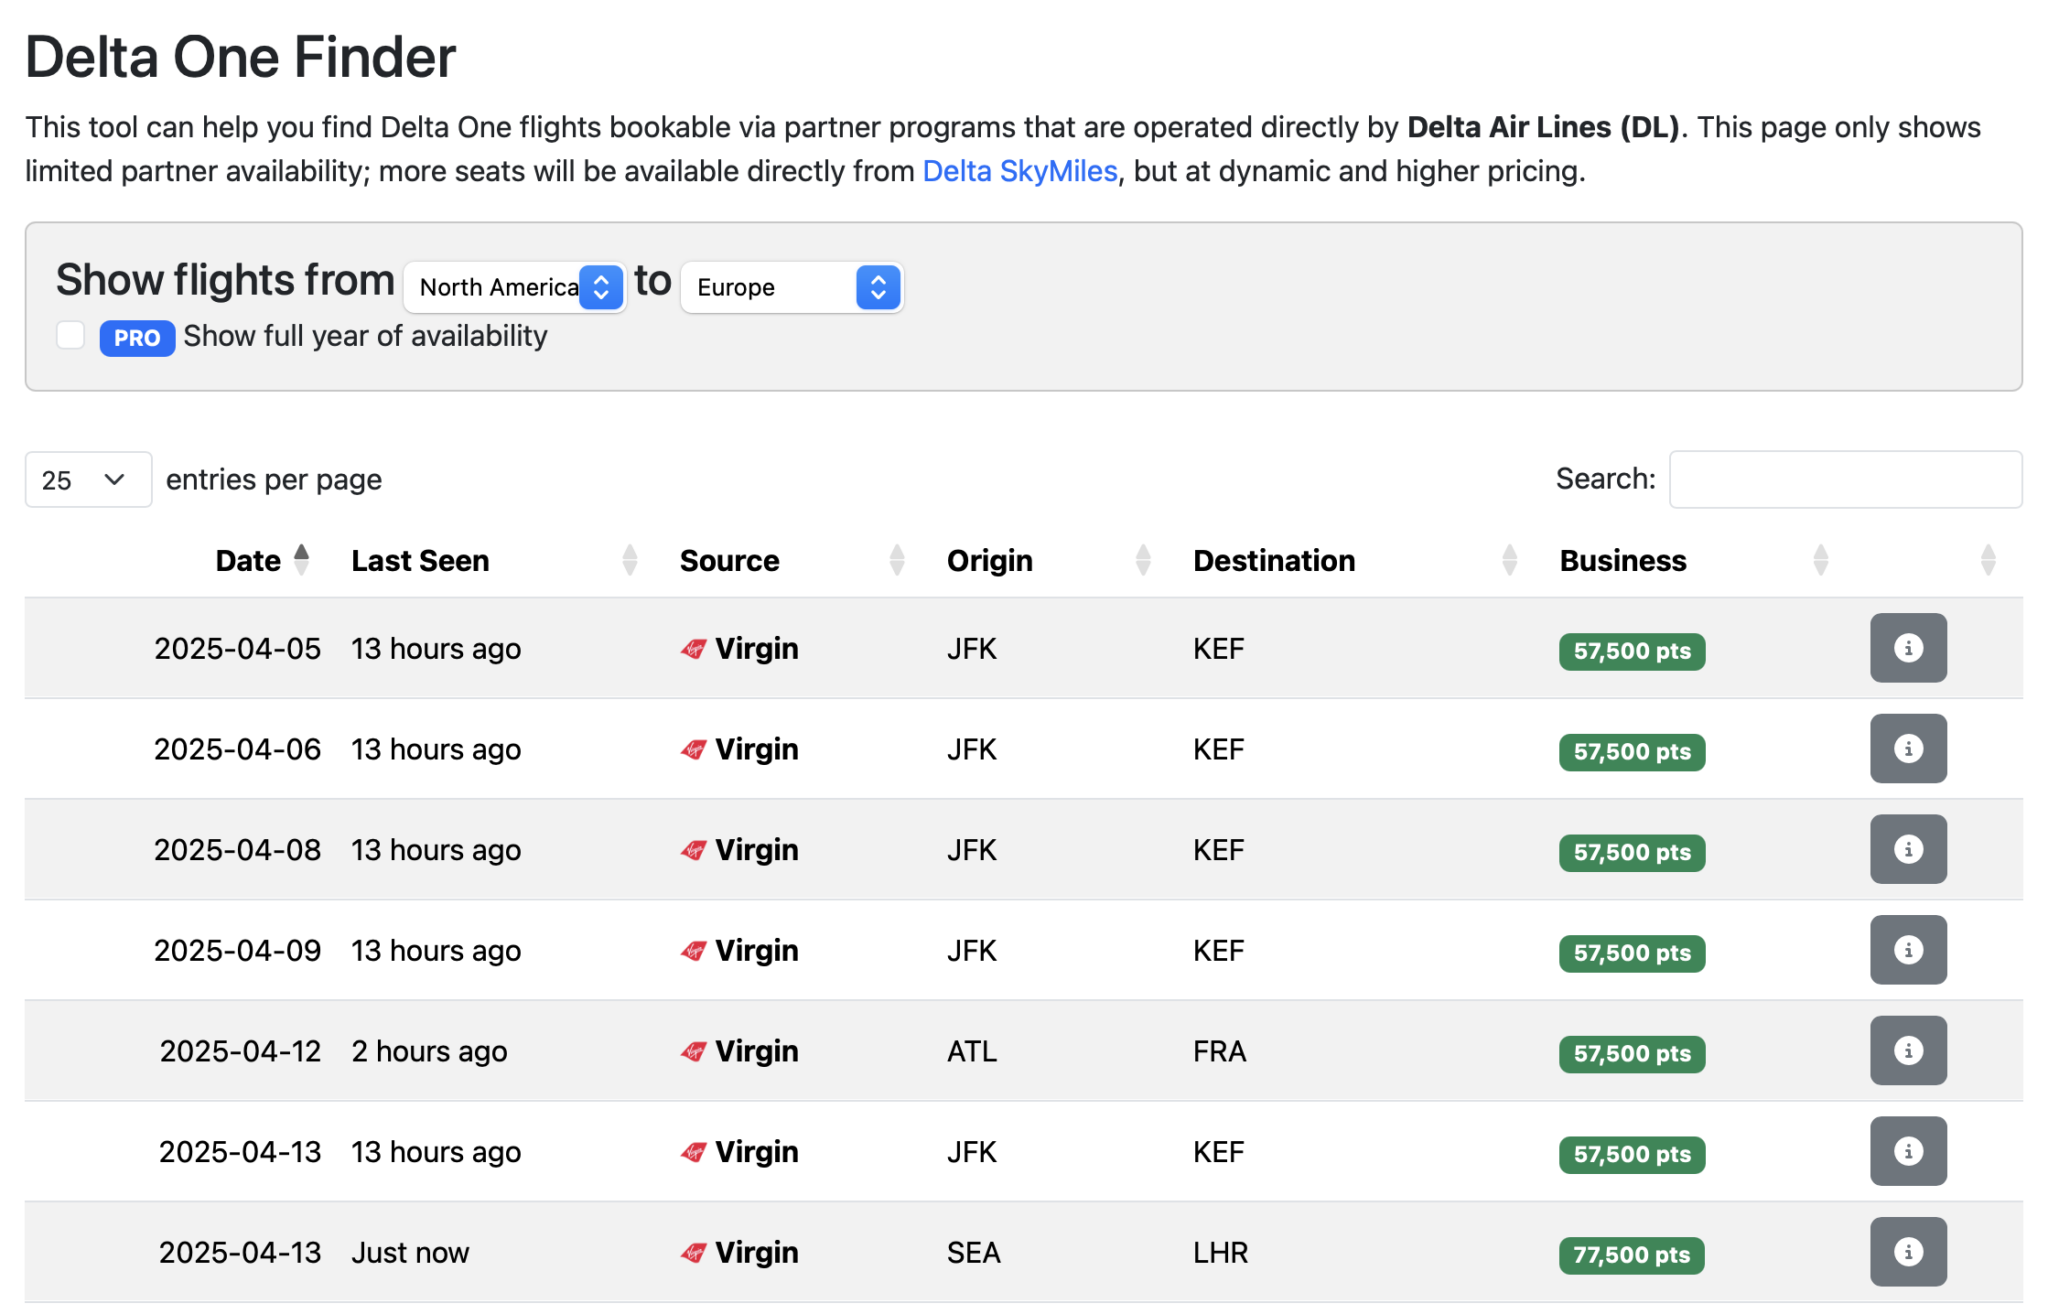Click the sort arrow beside the Date header
Viewport: 2048px width, 1314px height.
point(302,559)
